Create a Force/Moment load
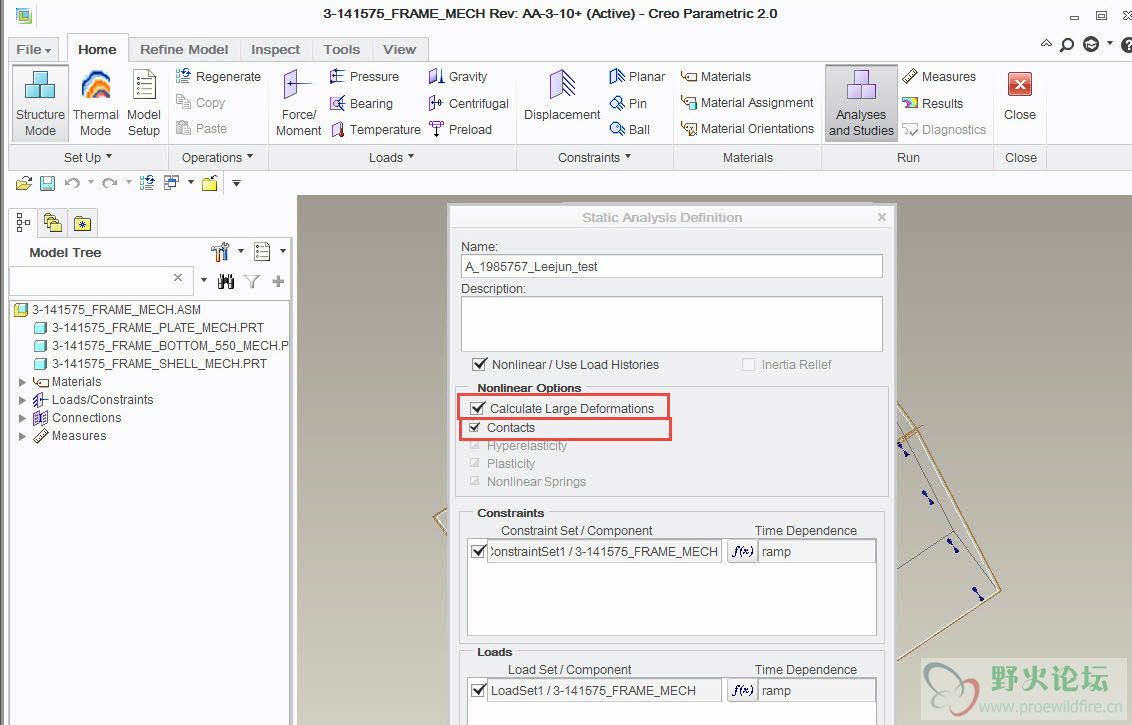 click(x=298, y=103)
